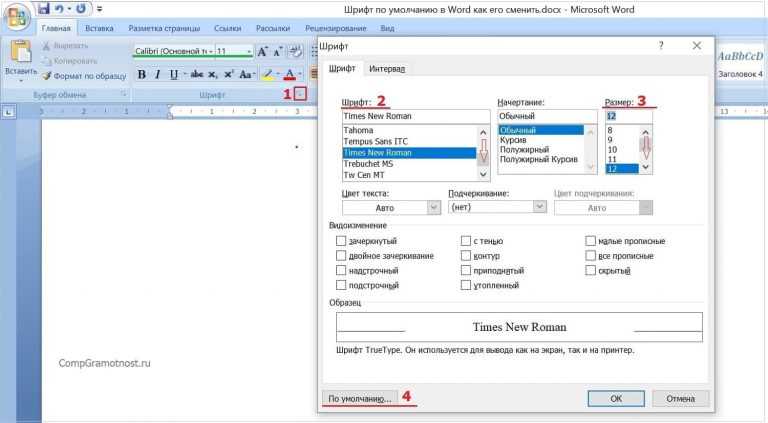Click the Grow Font icon
Image resolution: width=768 pixels, height=423 pixels.
pos(263,51)
